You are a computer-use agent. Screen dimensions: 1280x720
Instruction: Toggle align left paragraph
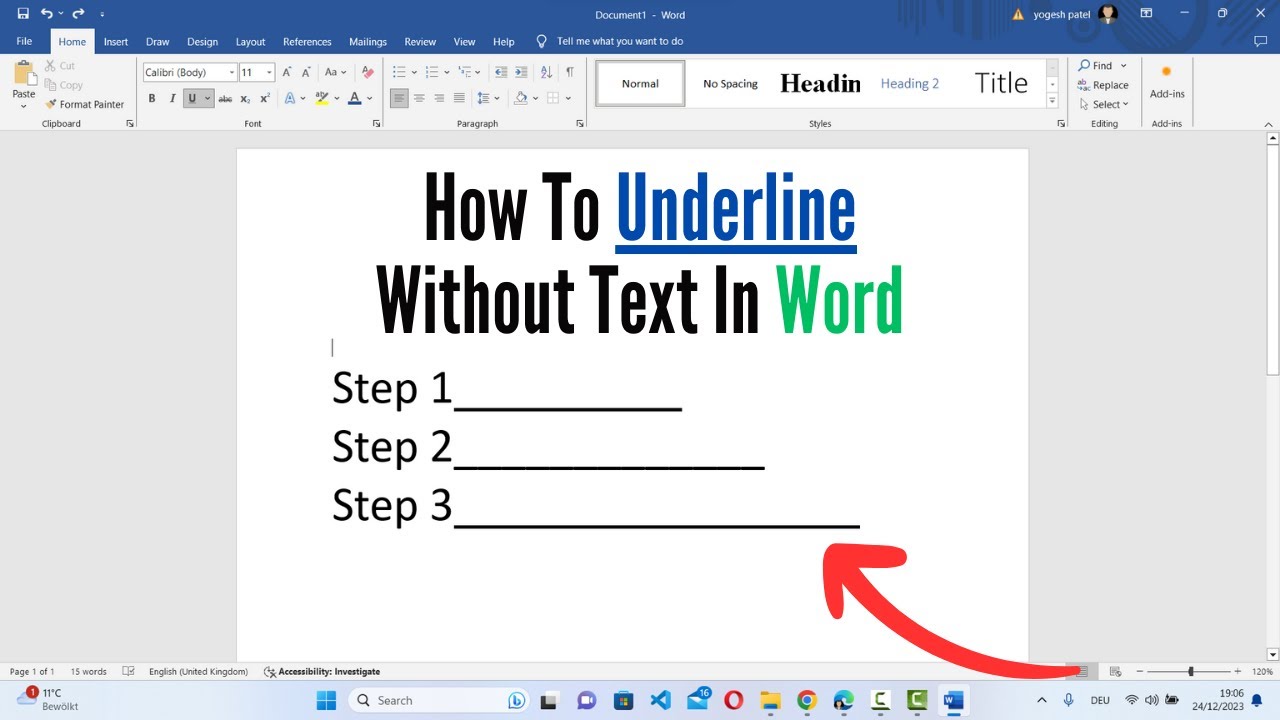tap(399, 98)
